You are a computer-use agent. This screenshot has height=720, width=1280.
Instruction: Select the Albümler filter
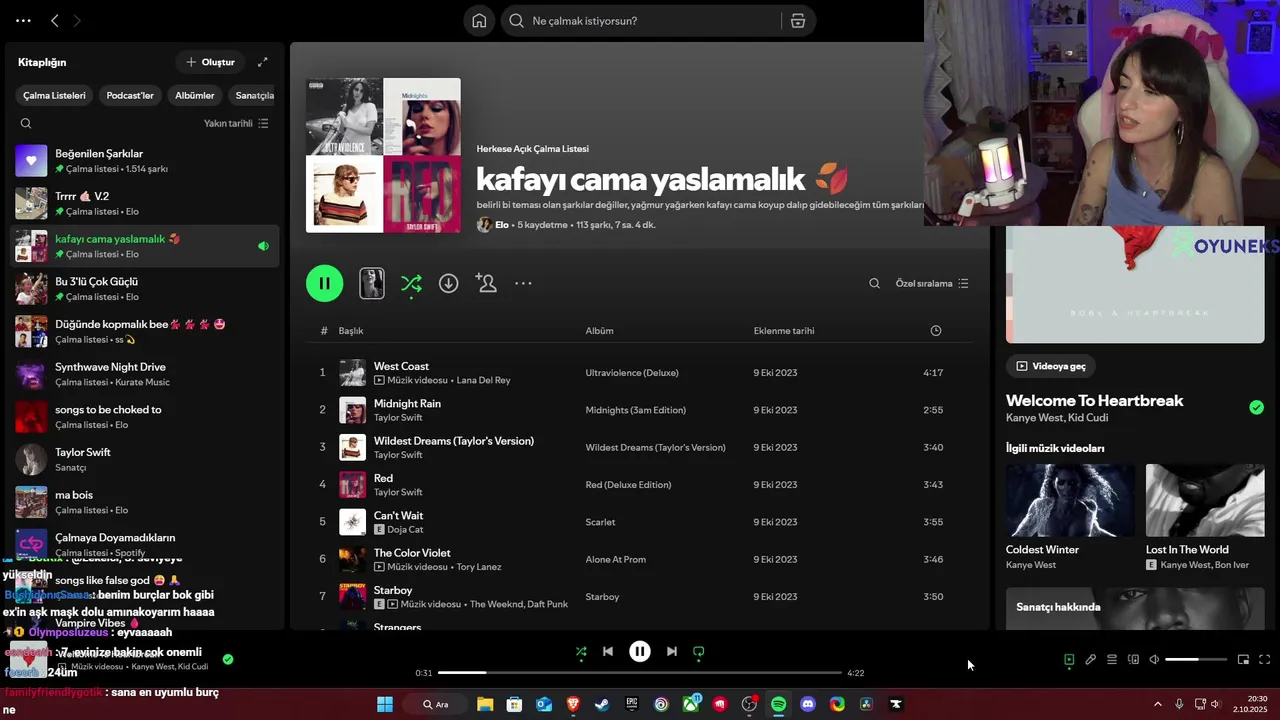(195, 96)
